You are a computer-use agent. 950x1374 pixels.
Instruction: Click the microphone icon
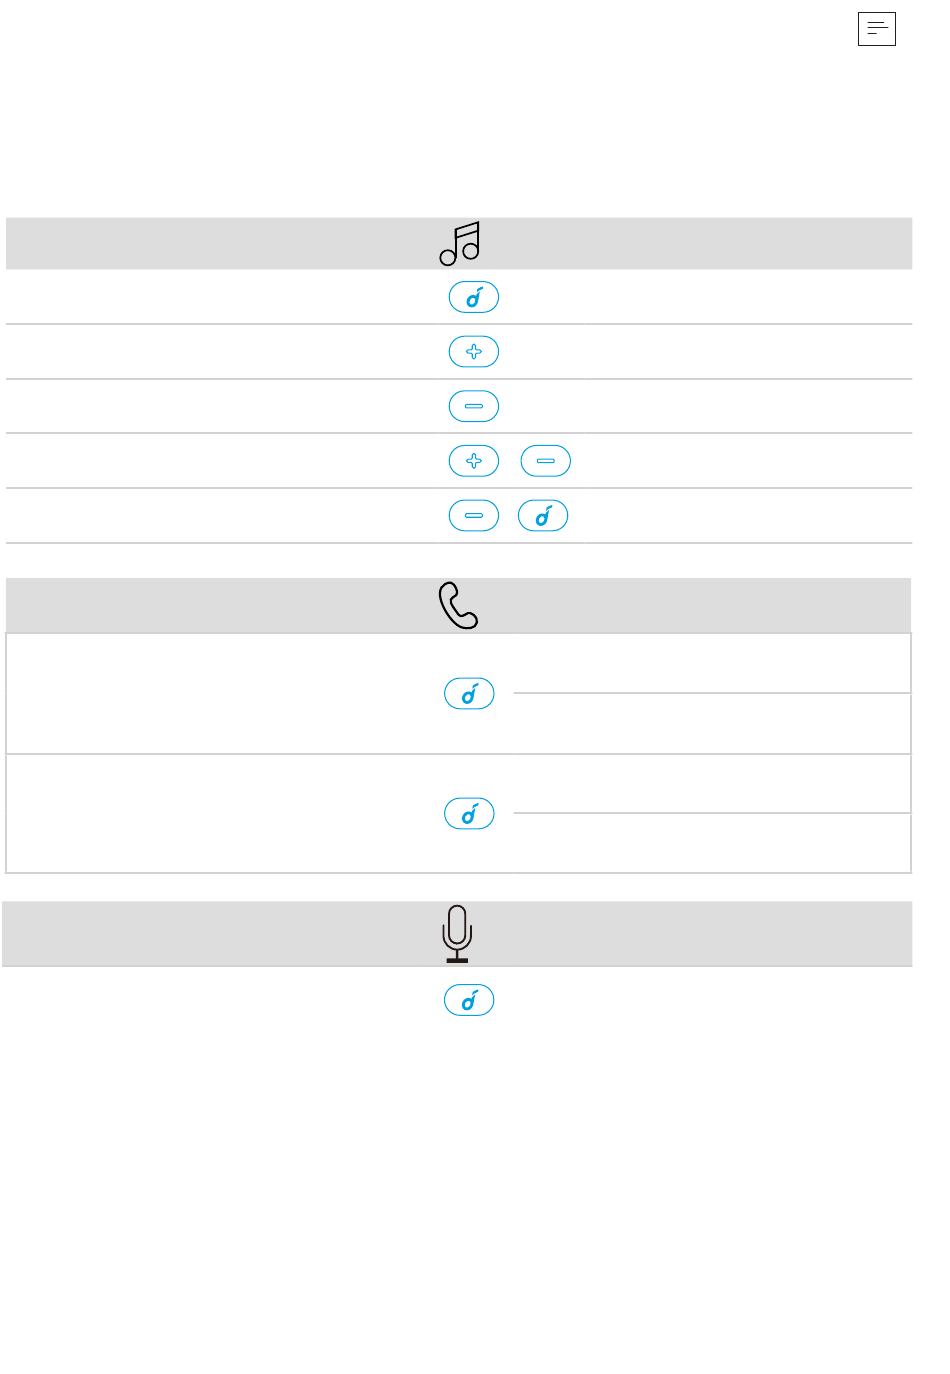(x=457, y=934)
